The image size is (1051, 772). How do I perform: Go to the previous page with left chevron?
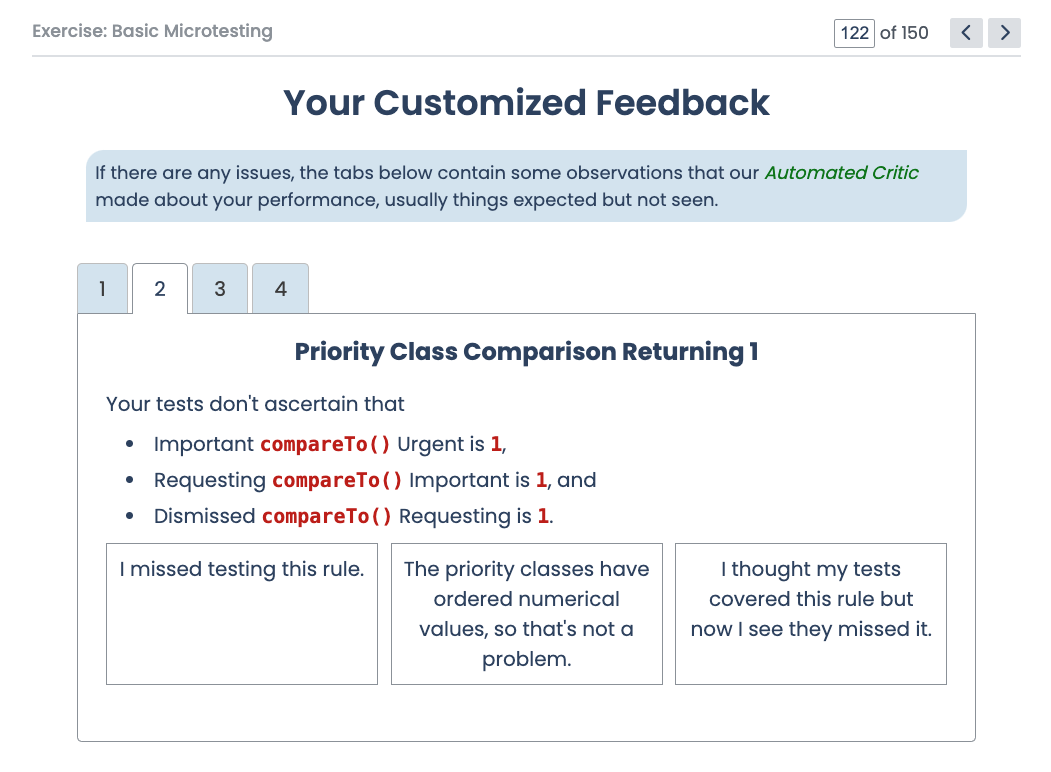pyautogui.click(x=966, y=33)
